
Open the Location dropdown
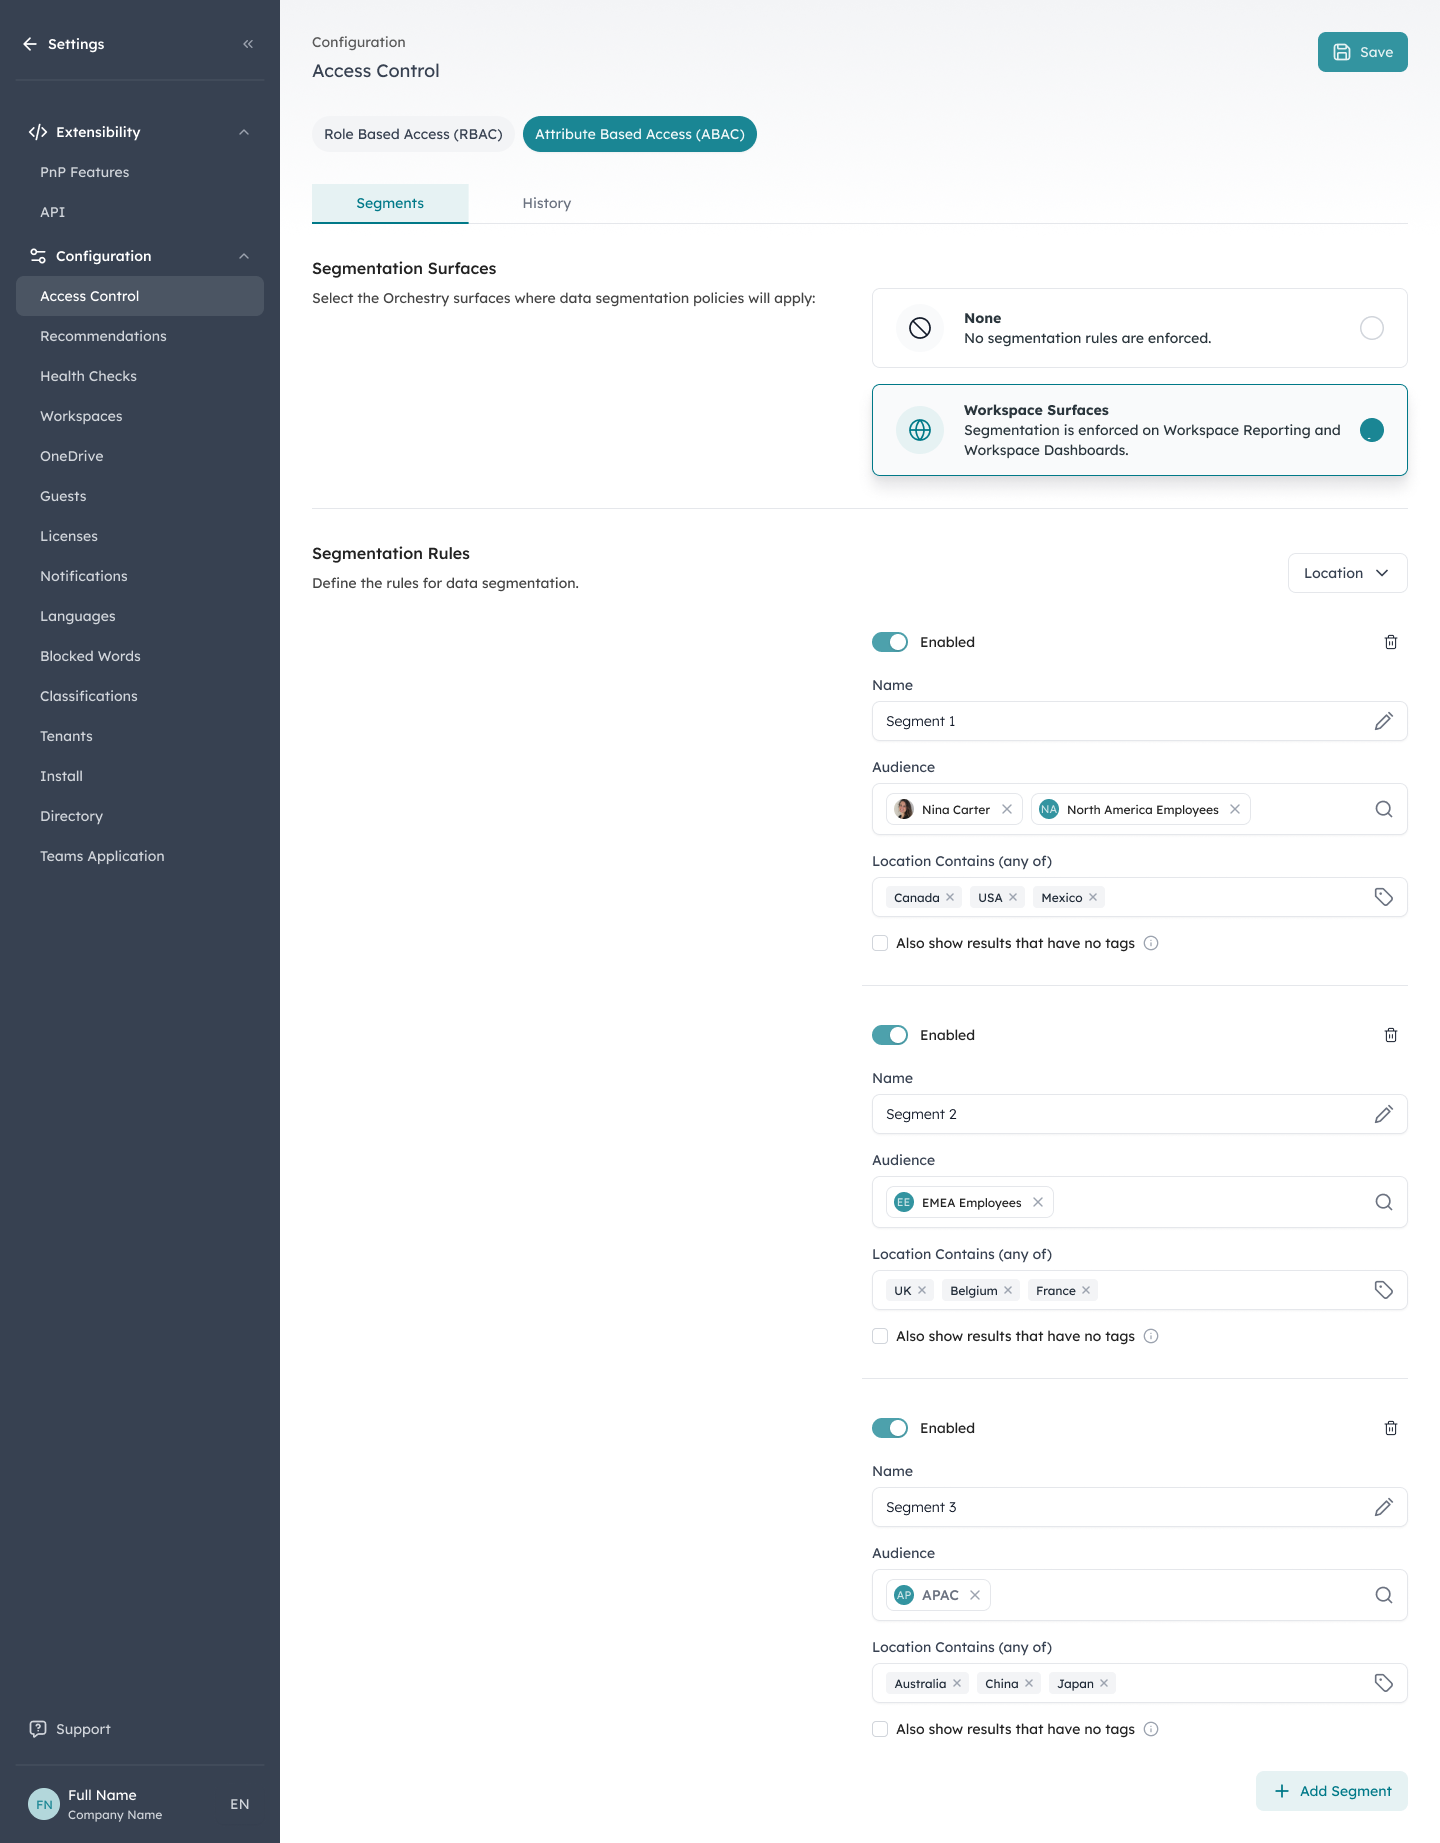[x=1347, y=573]
